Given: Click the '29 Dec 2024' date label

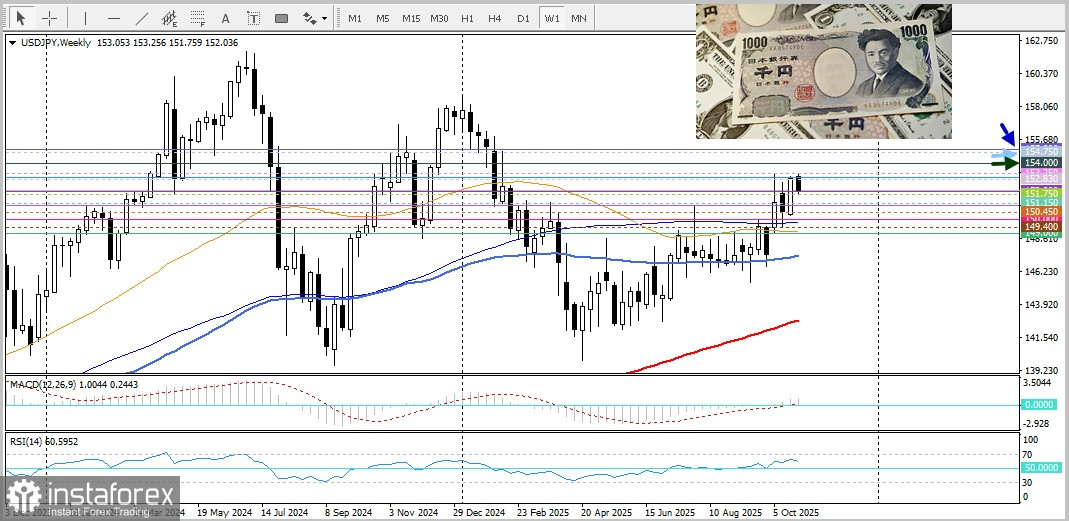Looking at the screenshot, I should point(479,511).
